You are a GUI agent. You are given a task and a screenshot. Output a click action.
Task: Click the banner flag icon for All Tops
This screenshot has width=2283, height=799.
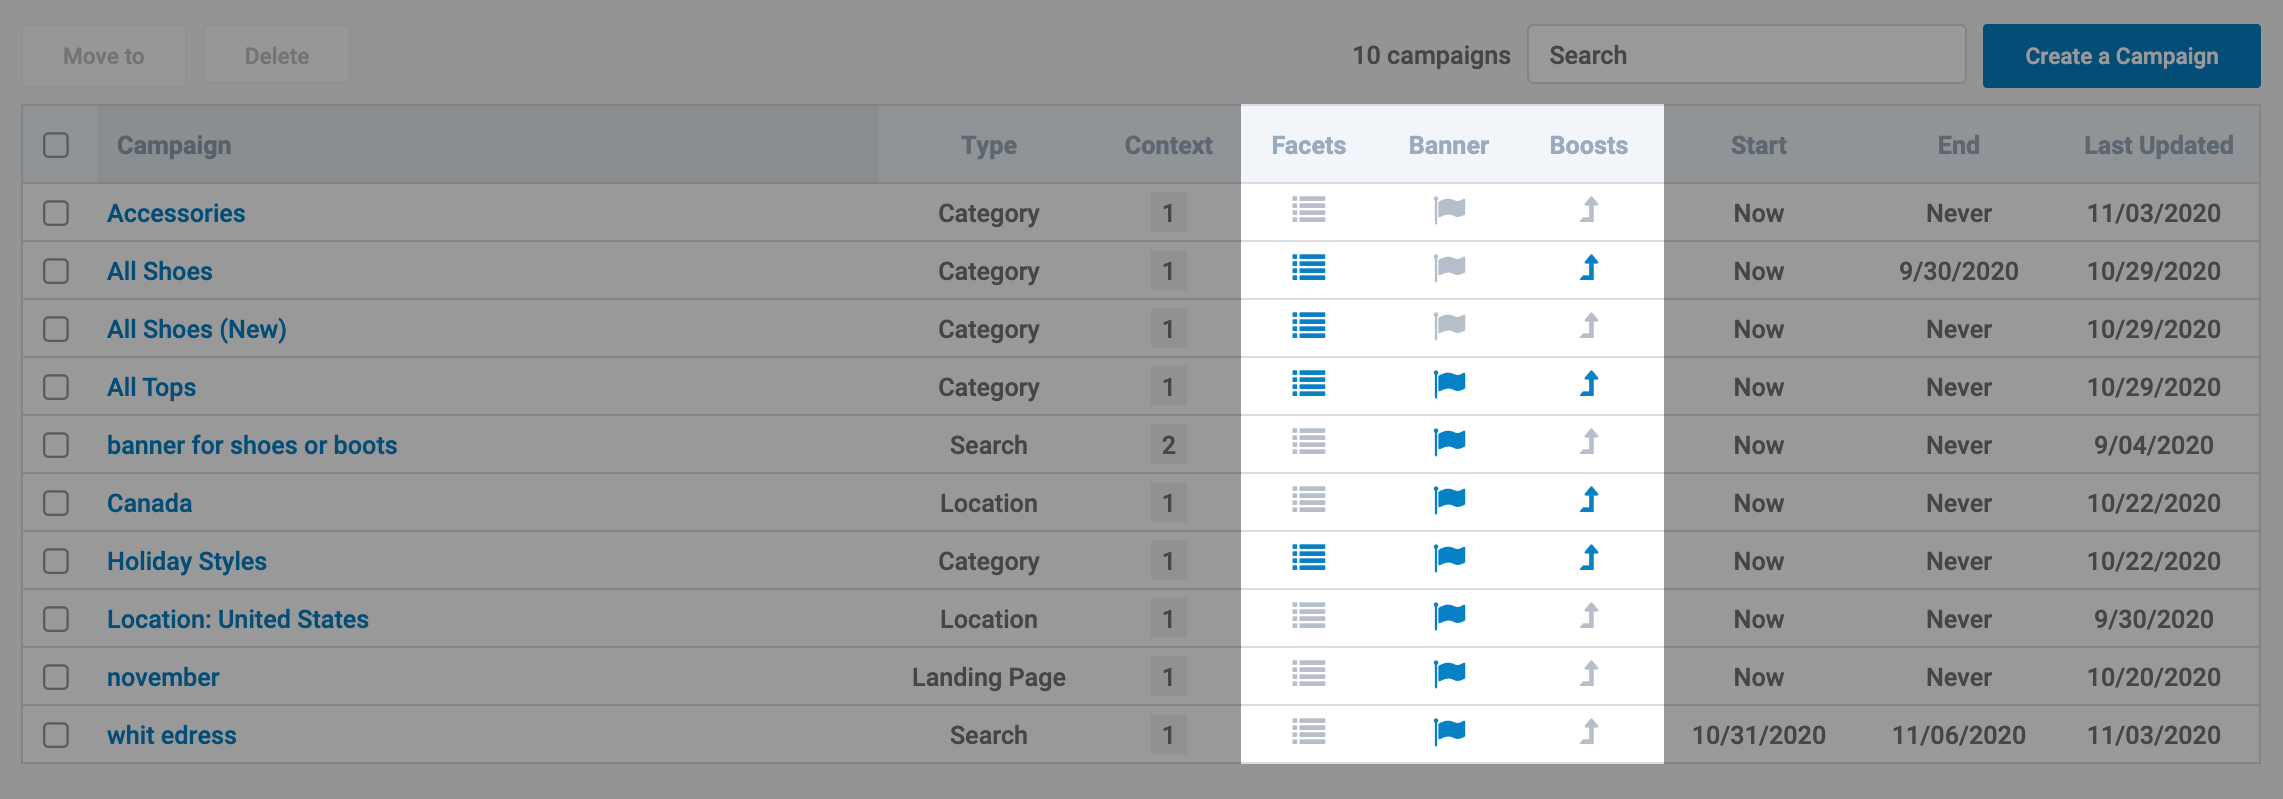click(x=1449, y=384)
